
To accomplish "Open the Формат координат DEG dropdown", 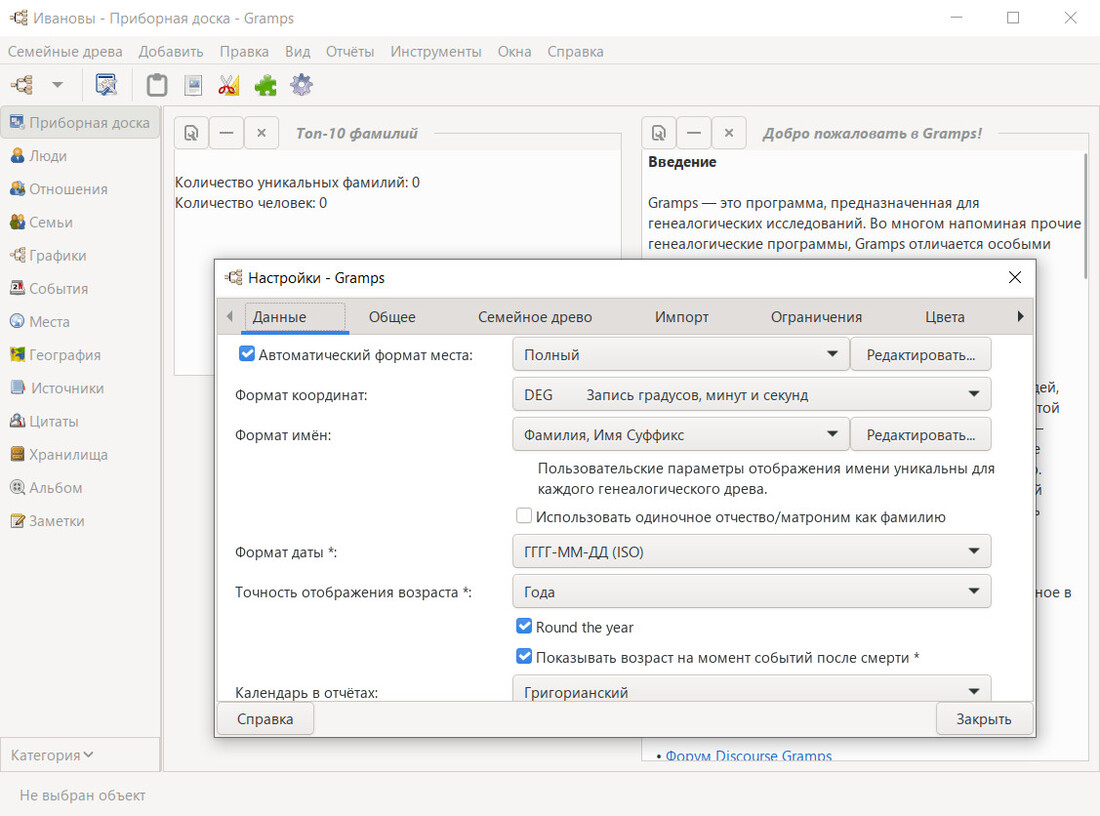I will coord(751,394).
